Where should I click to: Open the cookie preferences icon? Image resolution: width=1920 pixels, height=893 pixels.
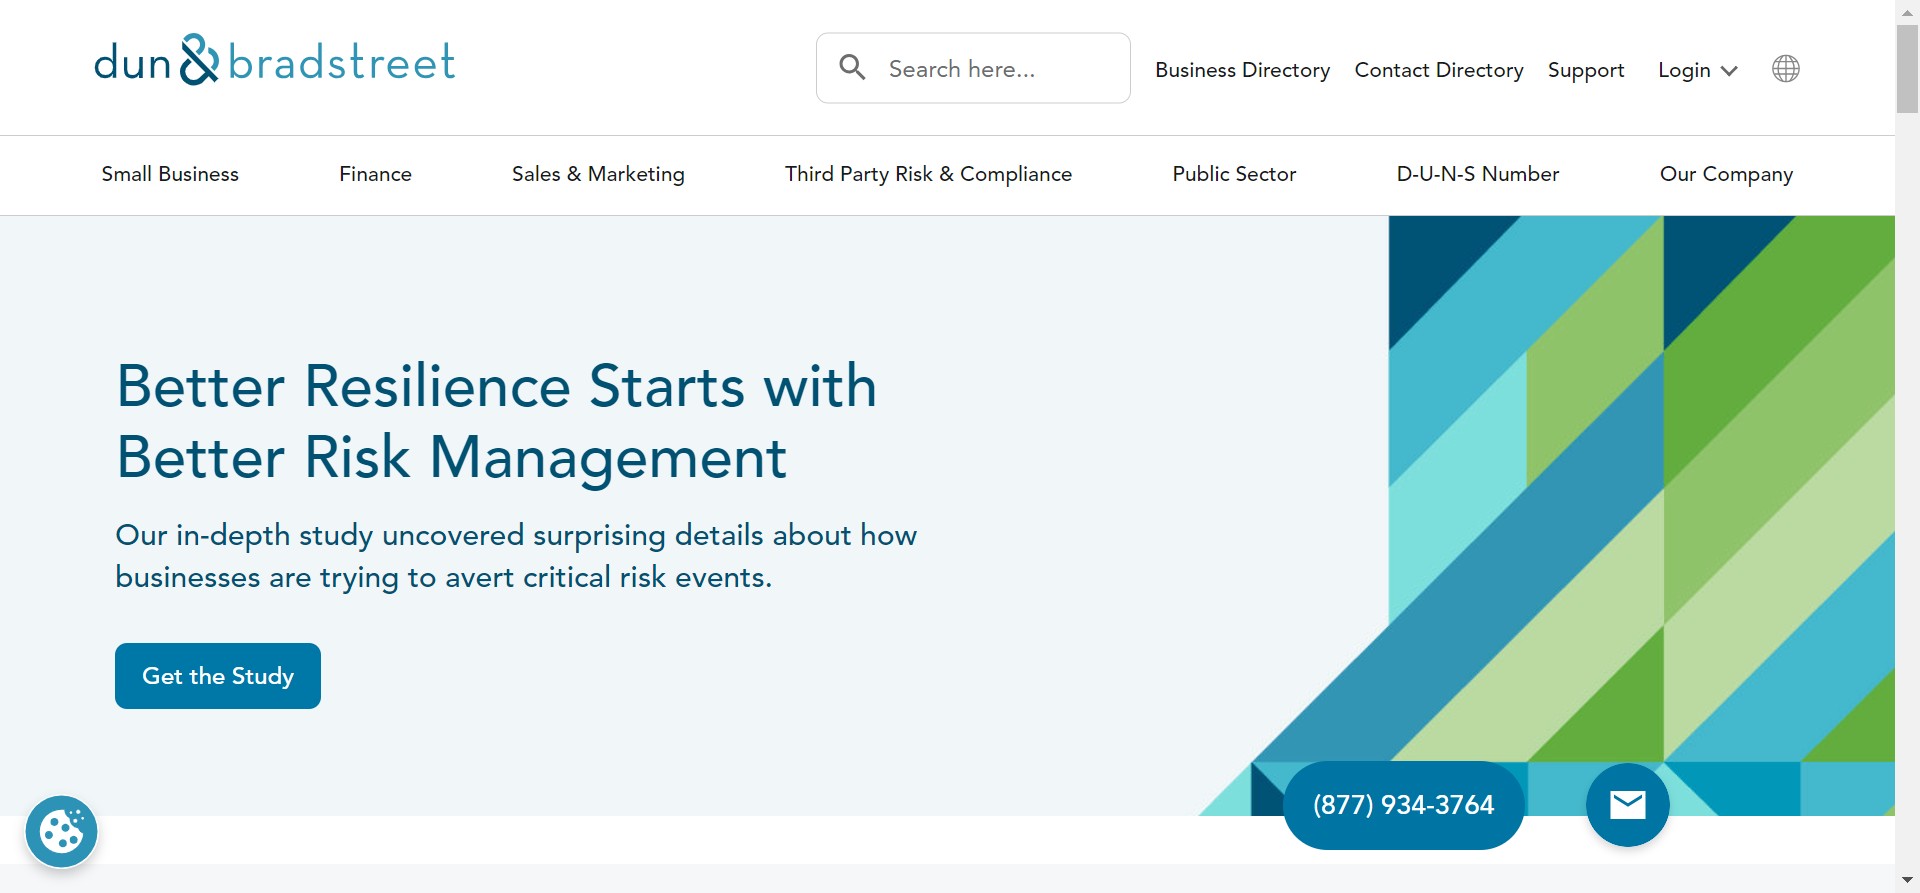61,831
